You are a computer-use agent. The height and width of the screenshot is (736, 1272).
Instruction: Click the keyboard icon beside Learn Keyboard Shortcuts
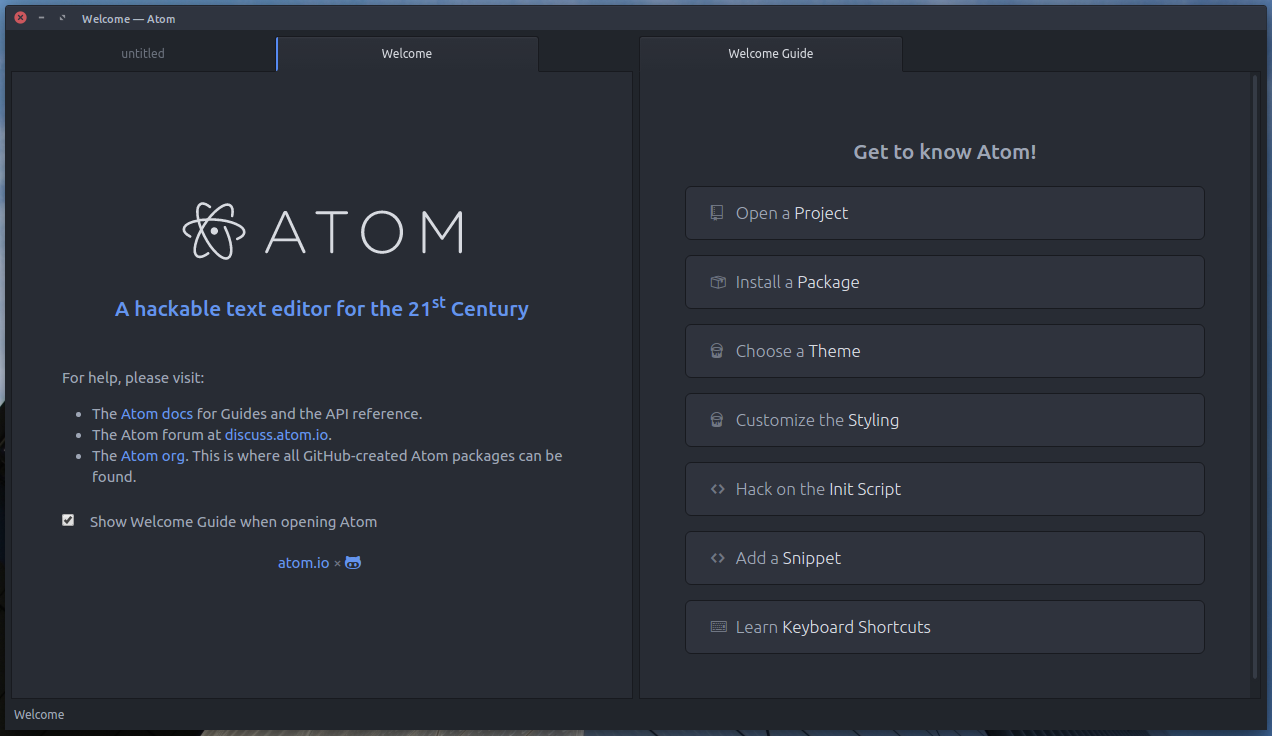(x=718, y=627)
